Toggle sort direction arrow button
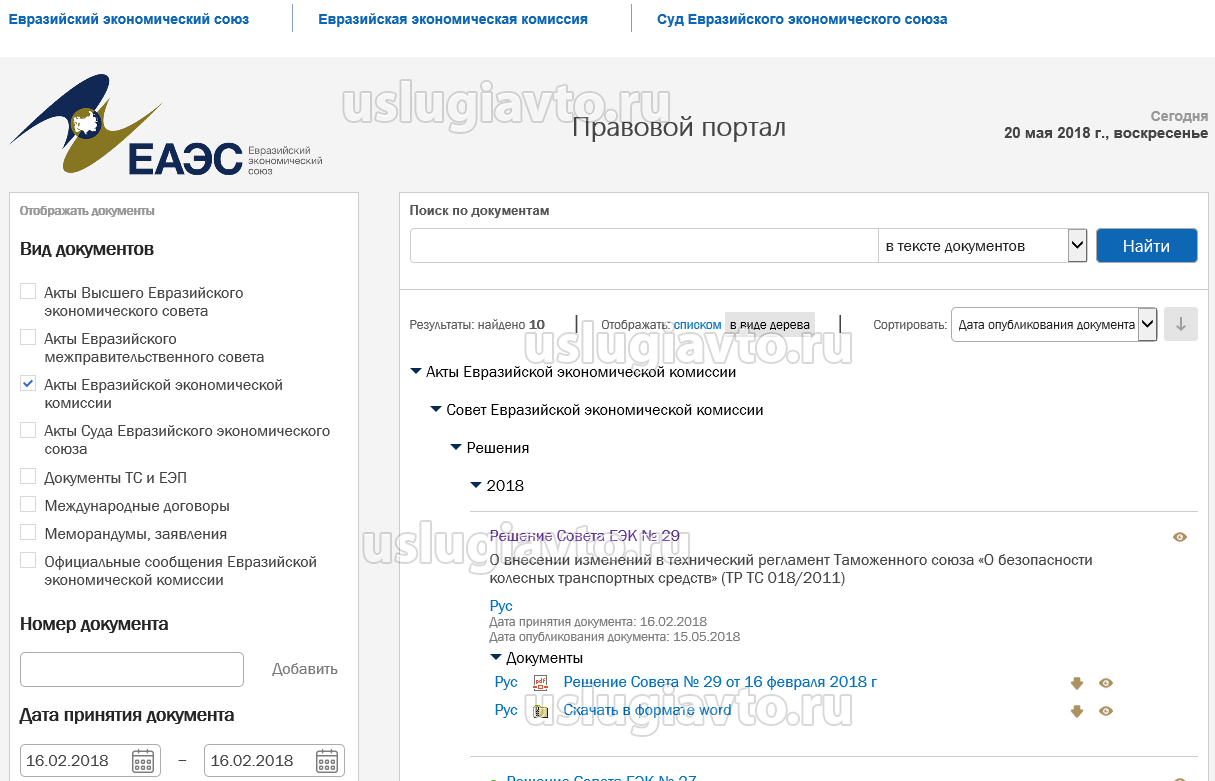Viewport: 1215px width, 781px height. pyautogui.click(x=1181, y=324)
